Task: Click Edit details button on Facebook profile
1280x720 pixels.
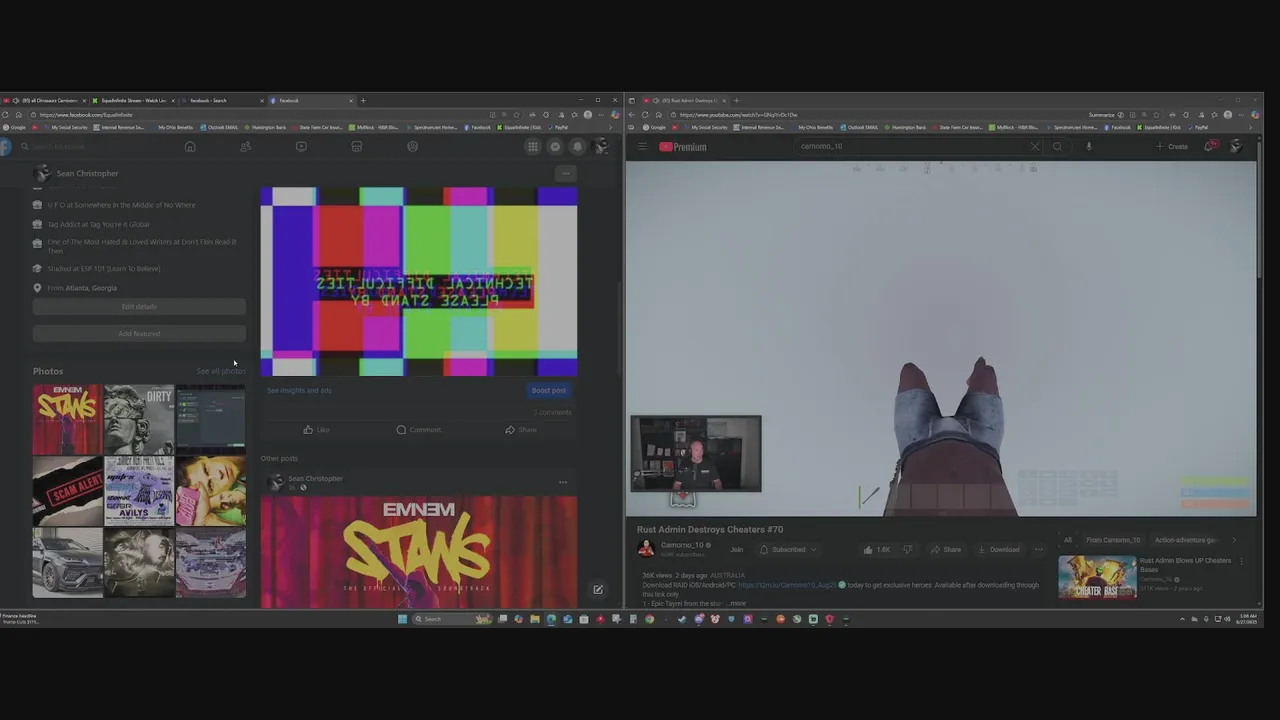Action: point(139,307)
